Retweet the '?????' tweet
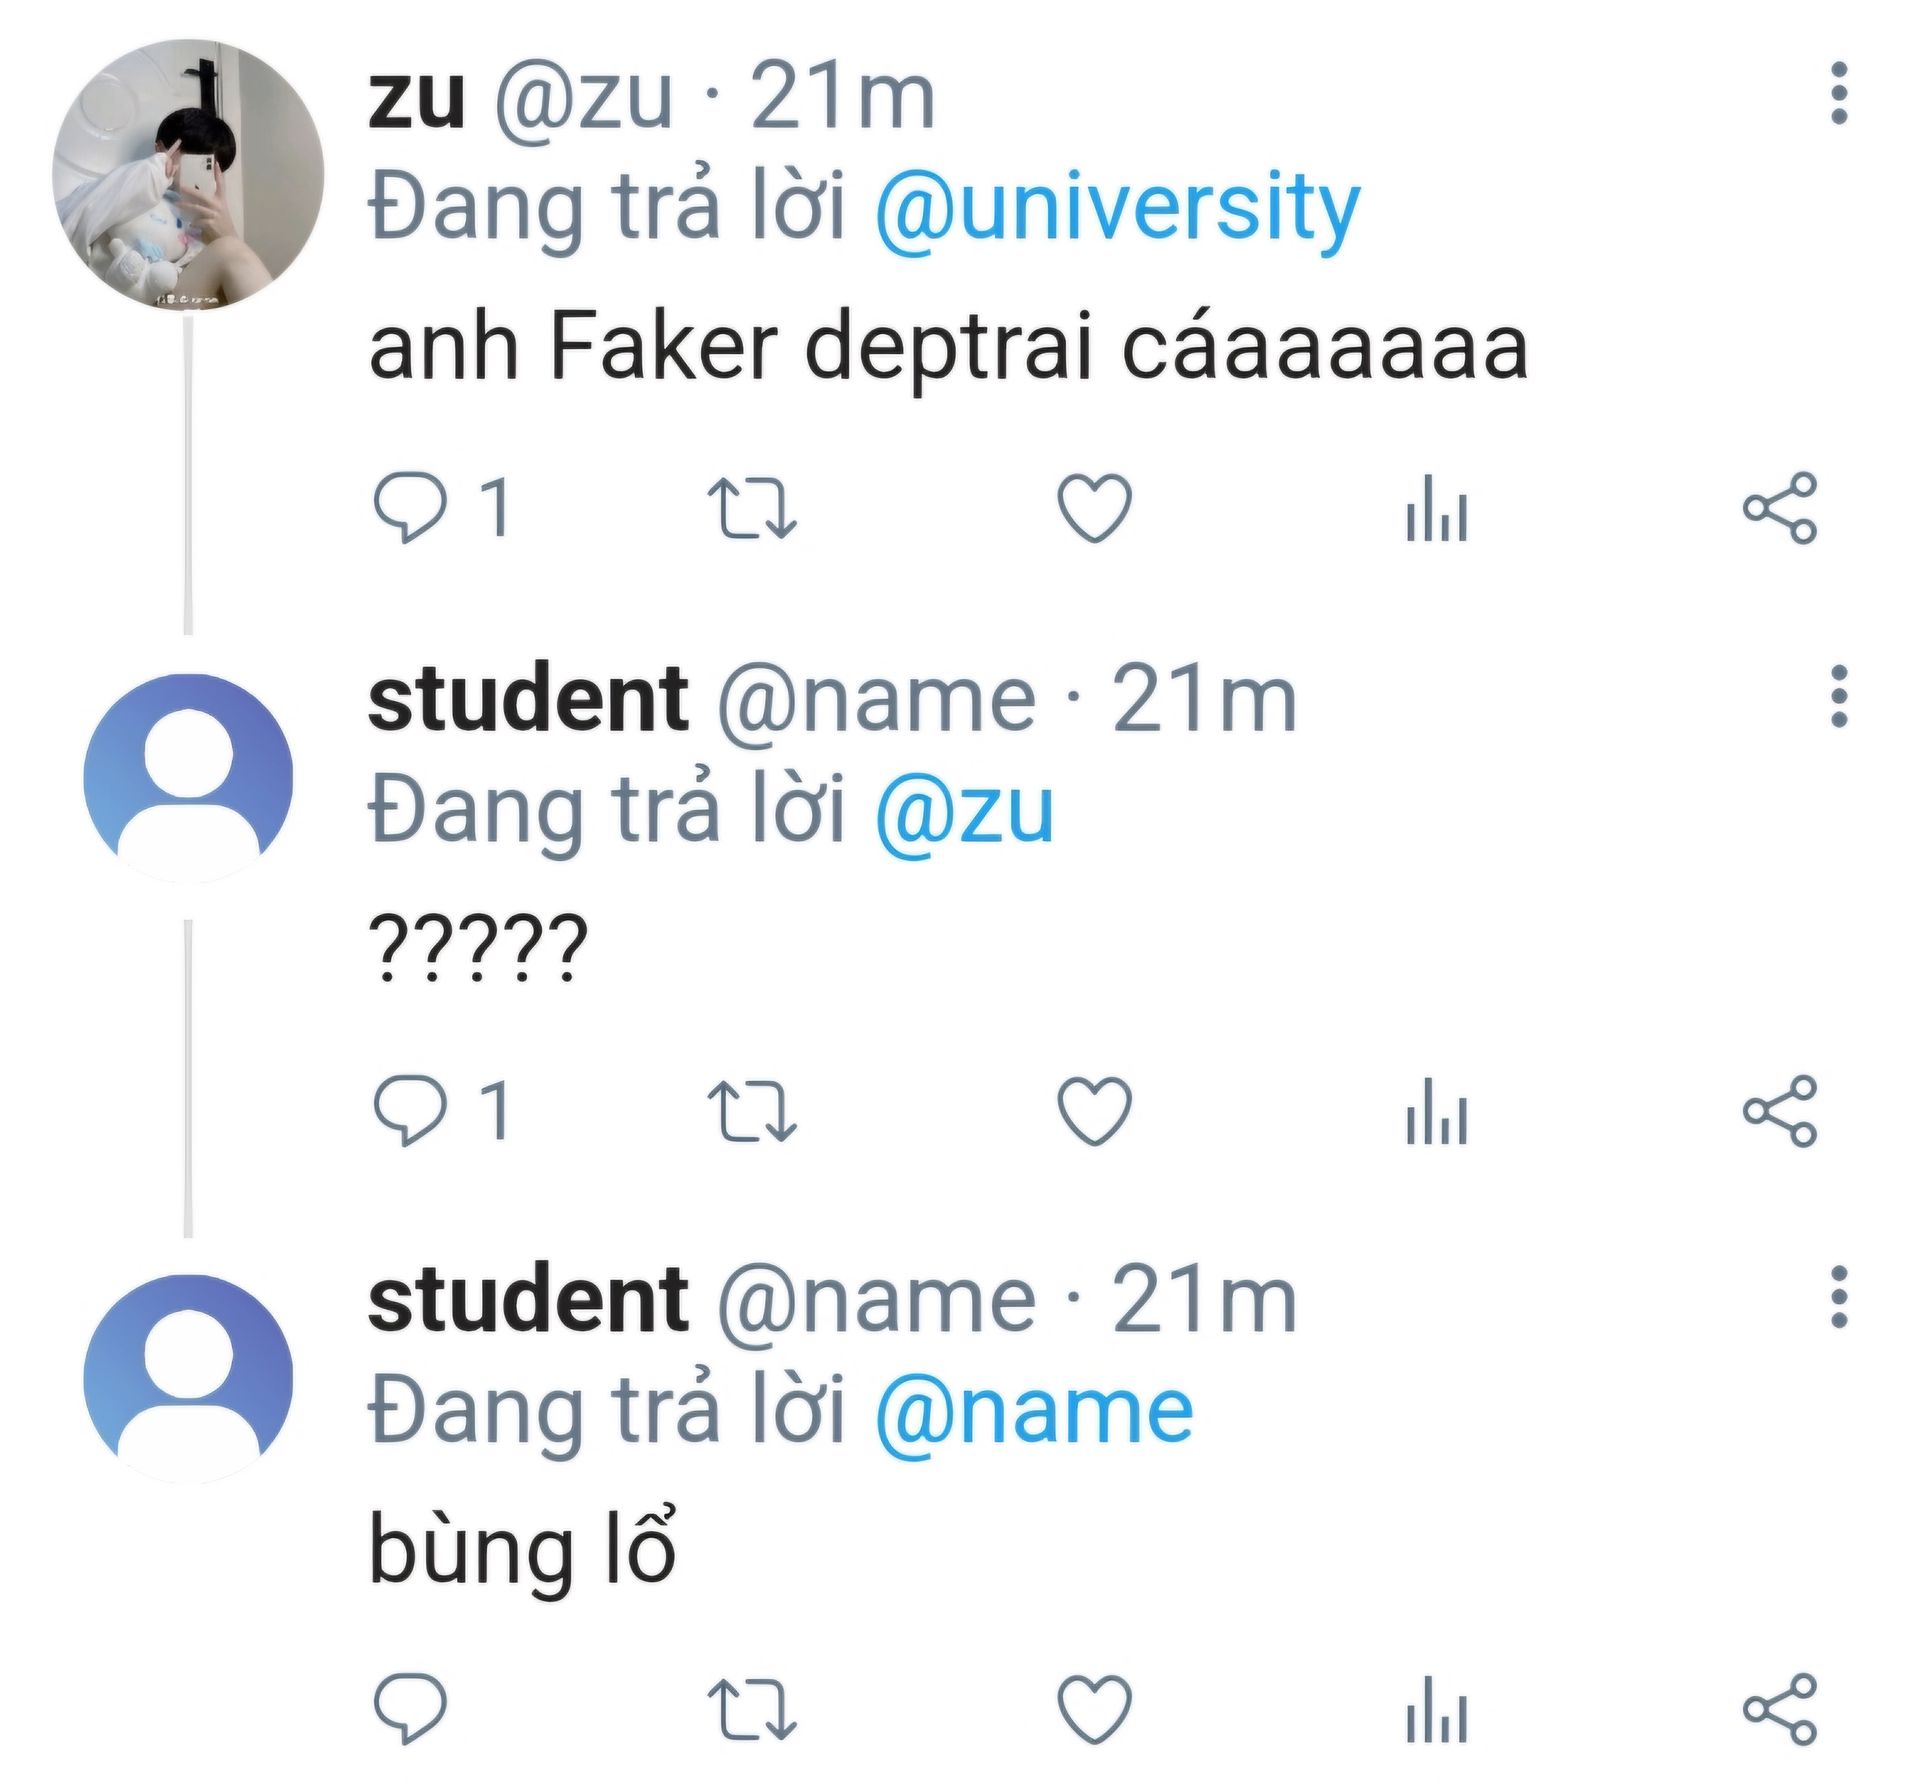Image resolution: width=1920 pixels, height=1782 pixels. click(x=751, y=1110)
